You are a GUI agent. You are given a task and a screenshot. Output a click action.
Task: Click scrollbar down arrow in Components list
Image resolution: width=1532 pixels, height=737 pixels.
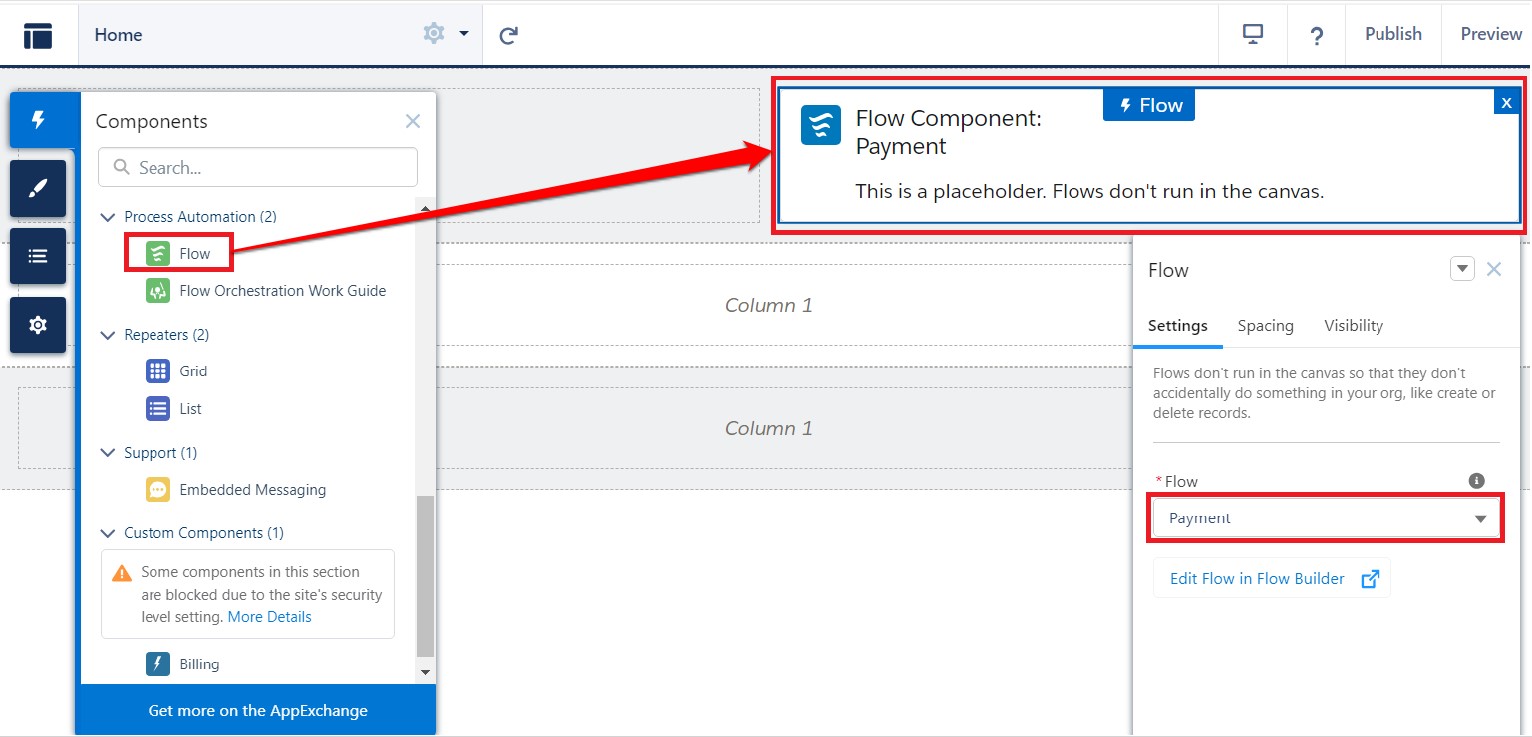426,673
